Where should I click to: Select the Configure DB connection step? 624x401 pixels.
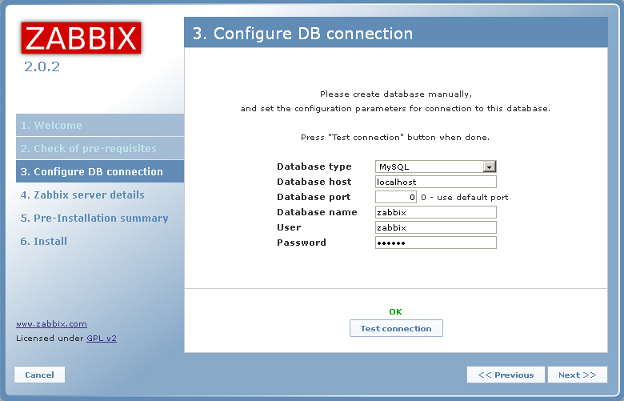91,172
